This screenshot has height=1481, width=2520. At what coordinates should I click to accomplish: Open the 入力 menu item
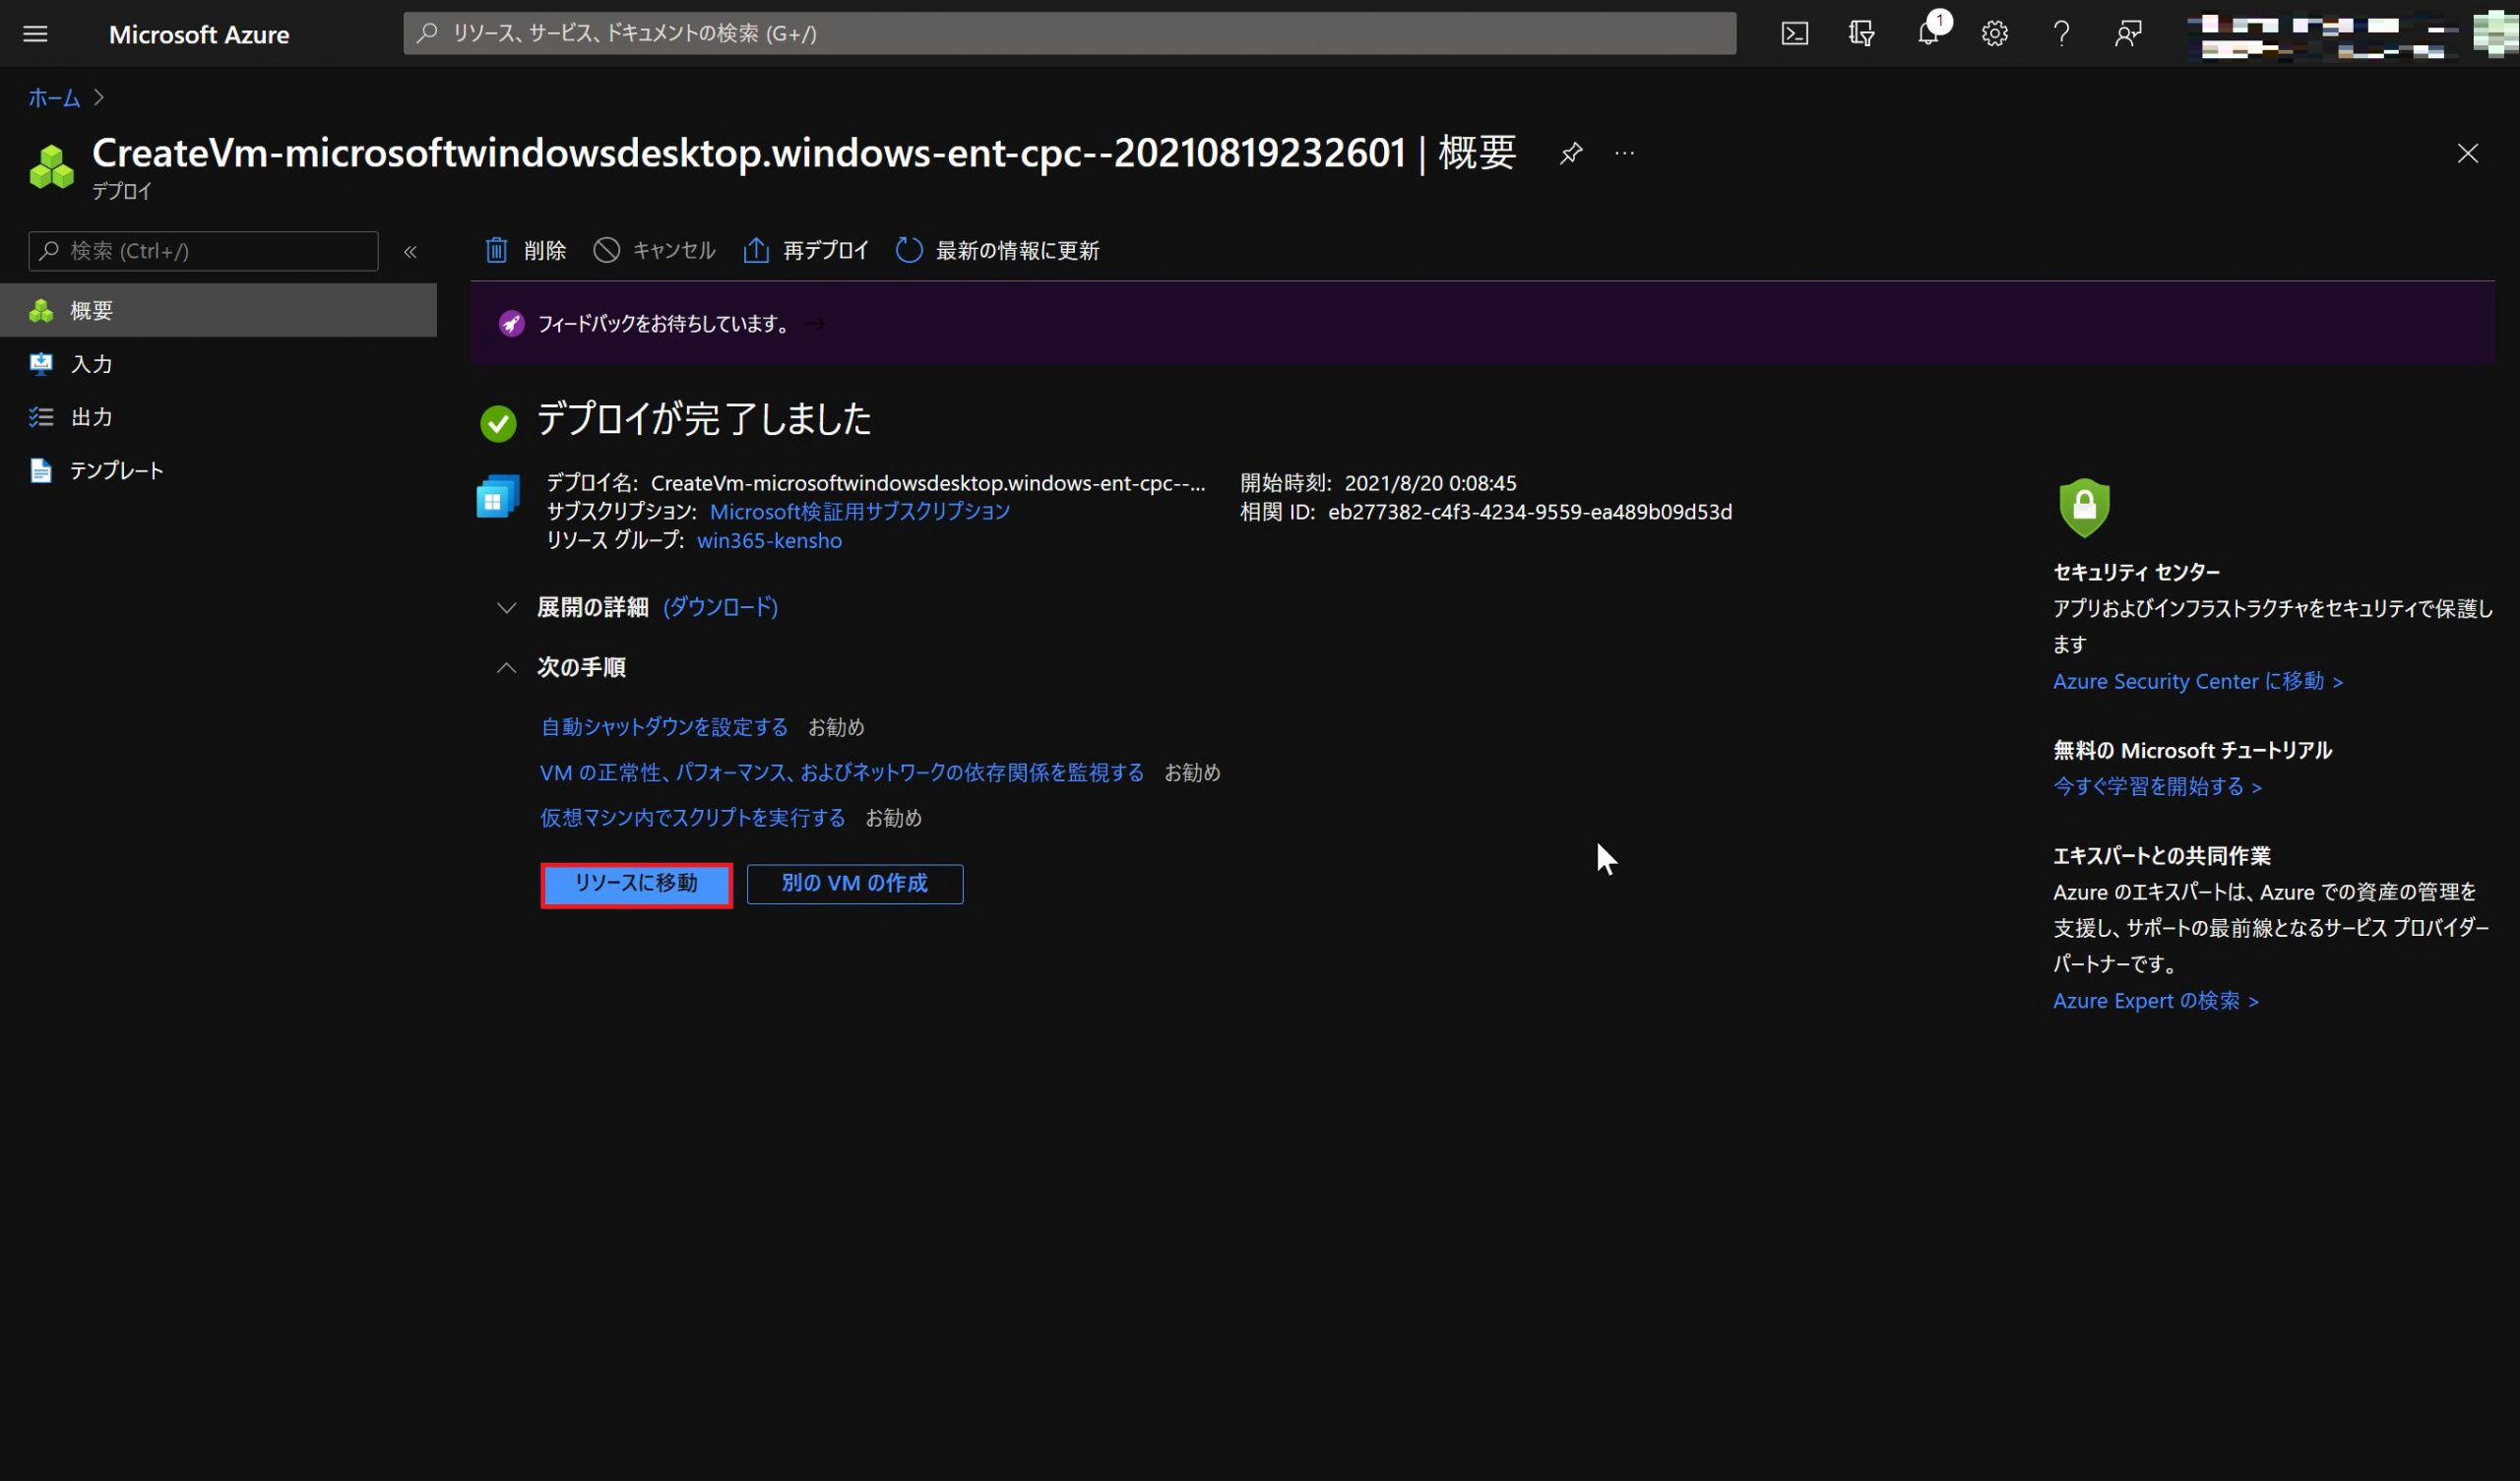tap(91, 364)
